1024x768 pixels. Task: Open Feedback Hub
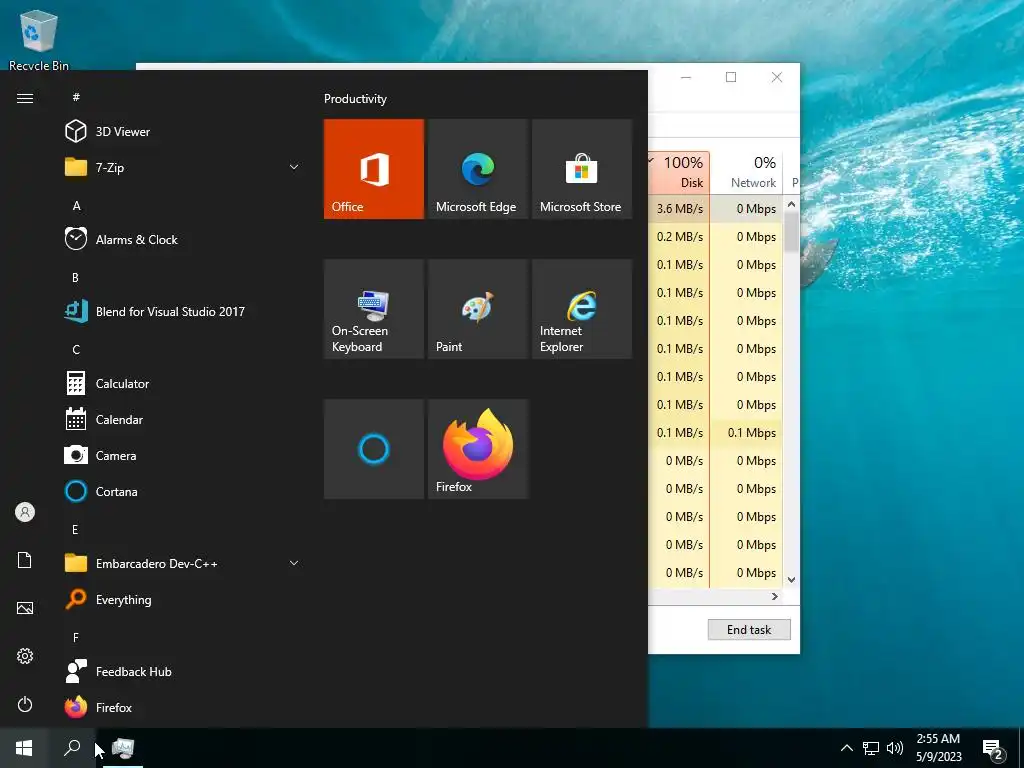pyautogui.click(x=180, y=671)
